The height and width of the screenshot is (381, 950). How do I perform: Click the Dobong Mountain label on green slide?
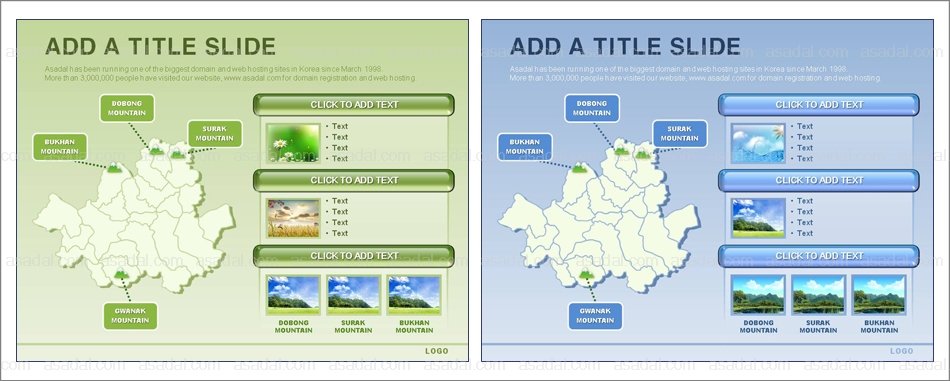coord(127,108)
